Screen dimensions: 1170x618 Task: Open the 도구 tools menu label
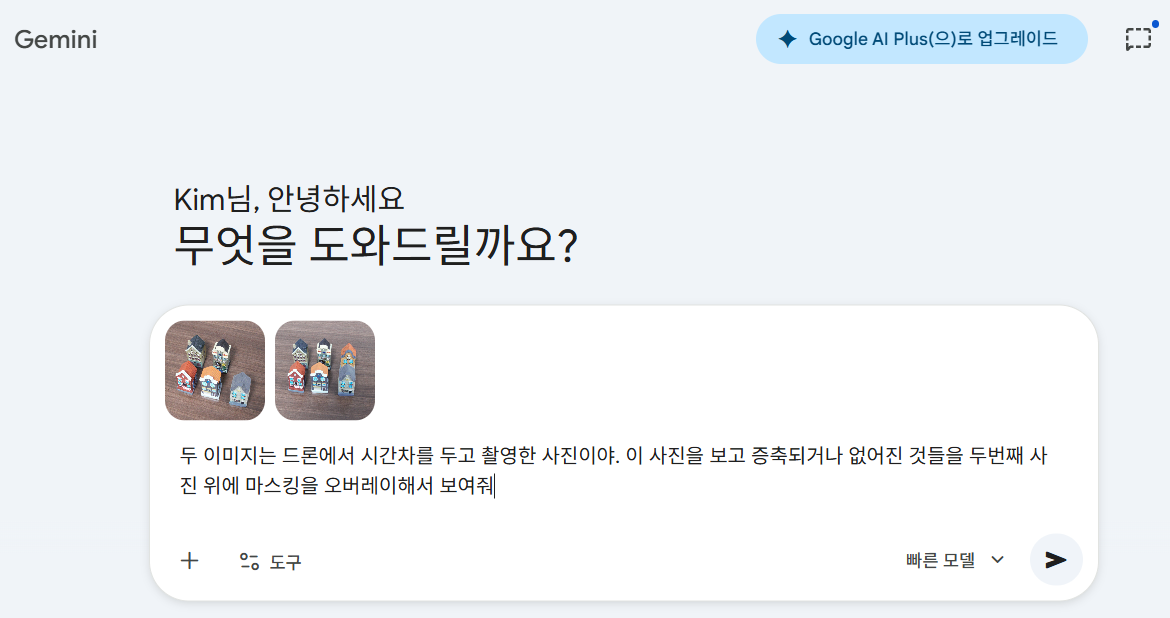(285, 562)
